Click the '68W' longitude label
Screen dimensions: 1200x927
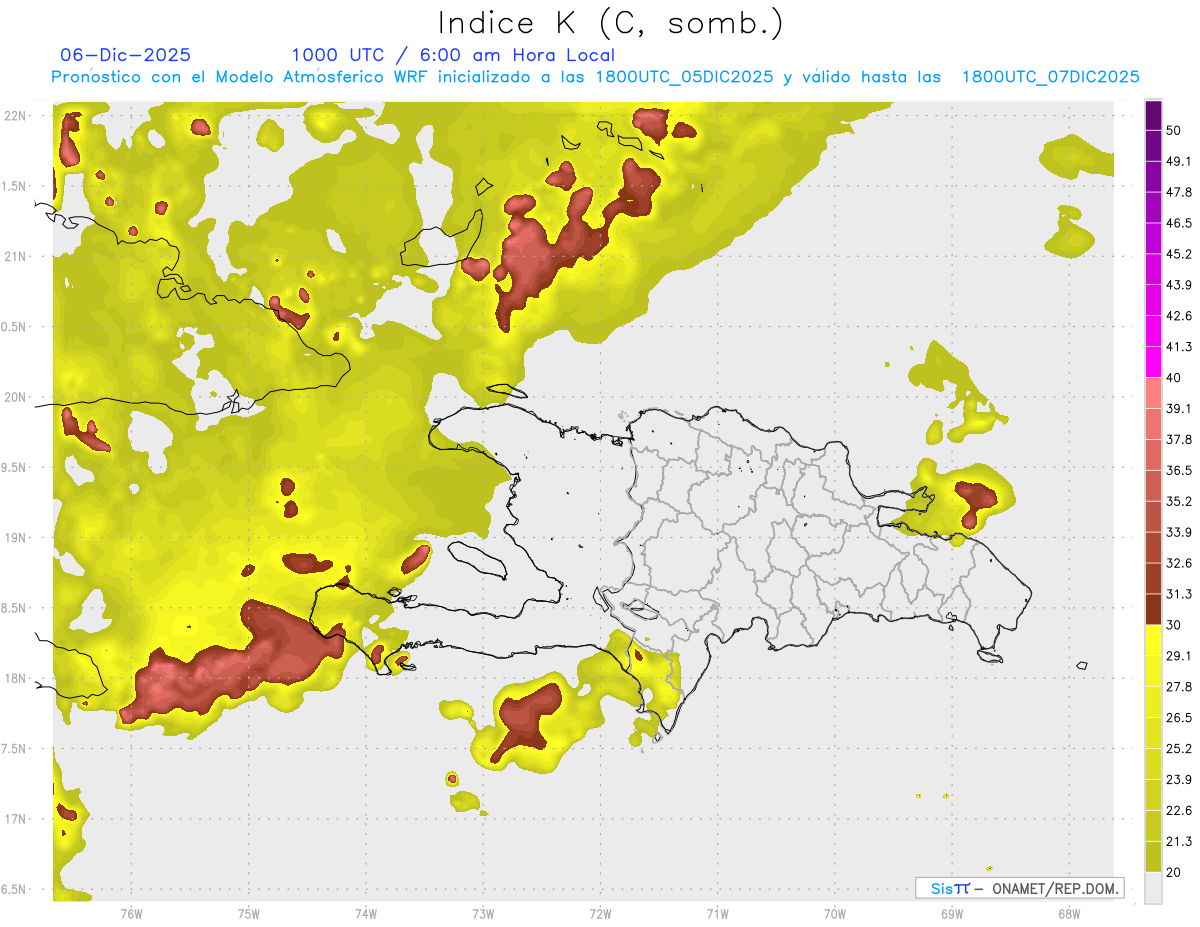1068,913
